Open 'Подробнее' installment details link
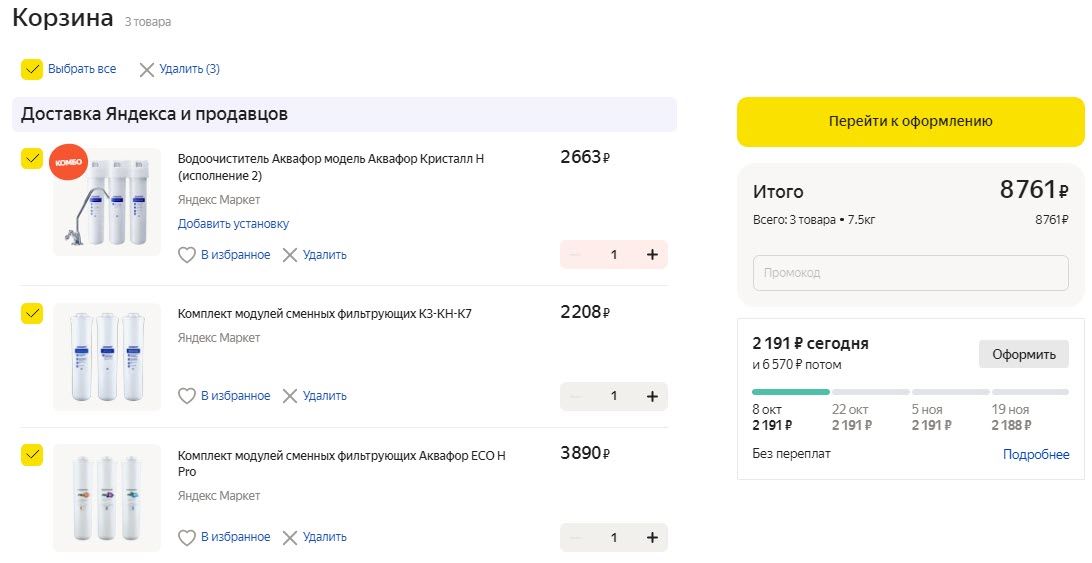1092x563 pixels. point(1036,454)
